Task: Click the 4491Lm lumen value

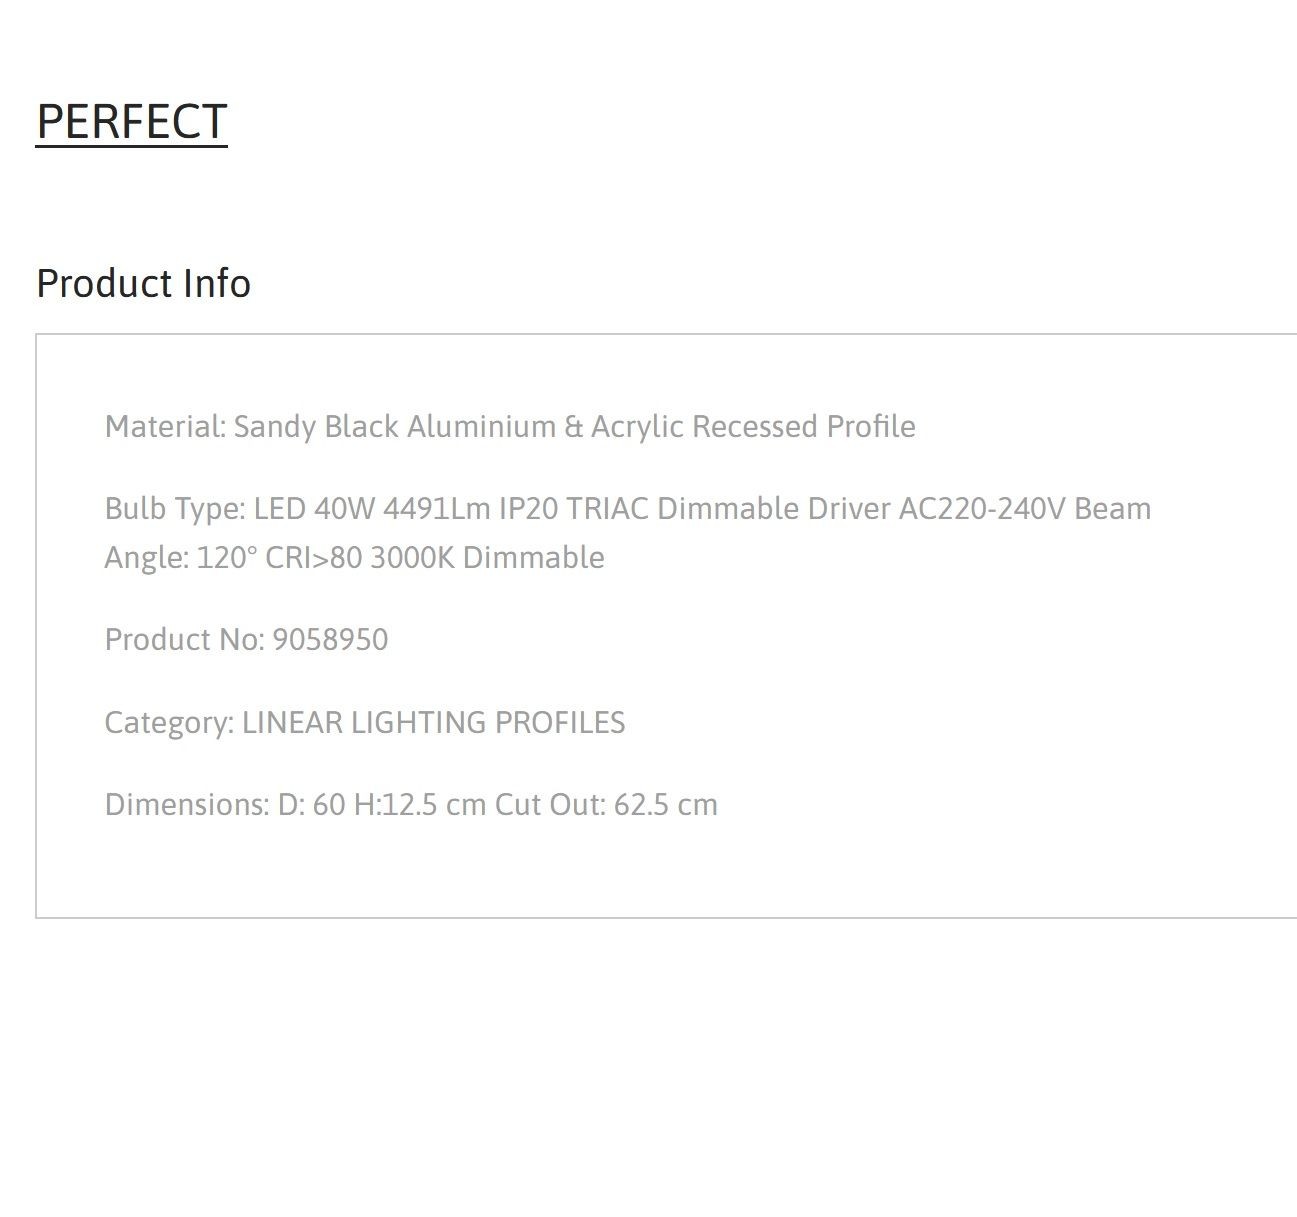Action: click(x=437, y=509)
